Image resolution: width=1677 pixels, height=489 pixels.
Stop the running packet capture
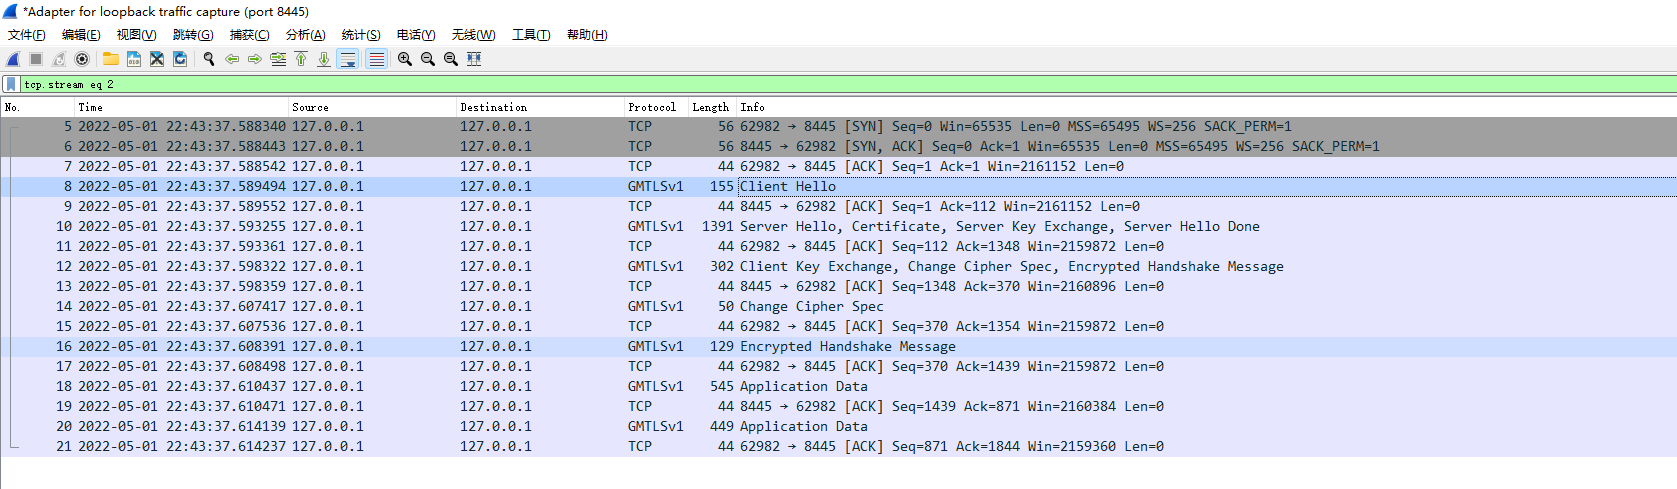pos(36,59)
